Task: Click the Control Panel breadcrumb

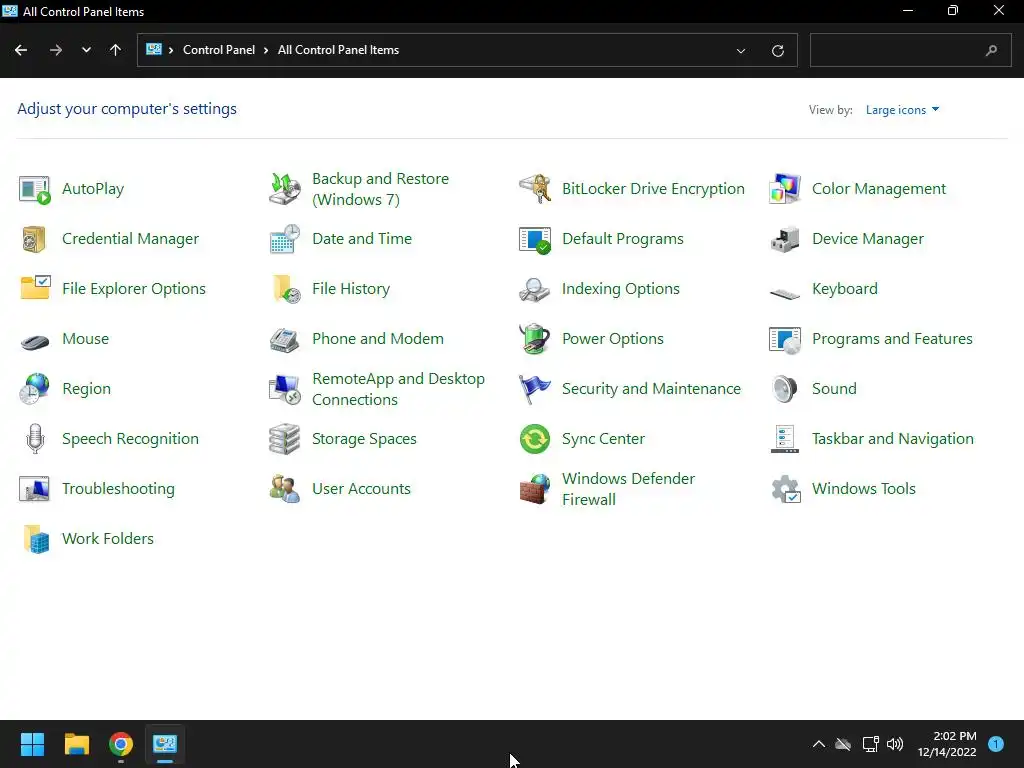Action: 219,50
